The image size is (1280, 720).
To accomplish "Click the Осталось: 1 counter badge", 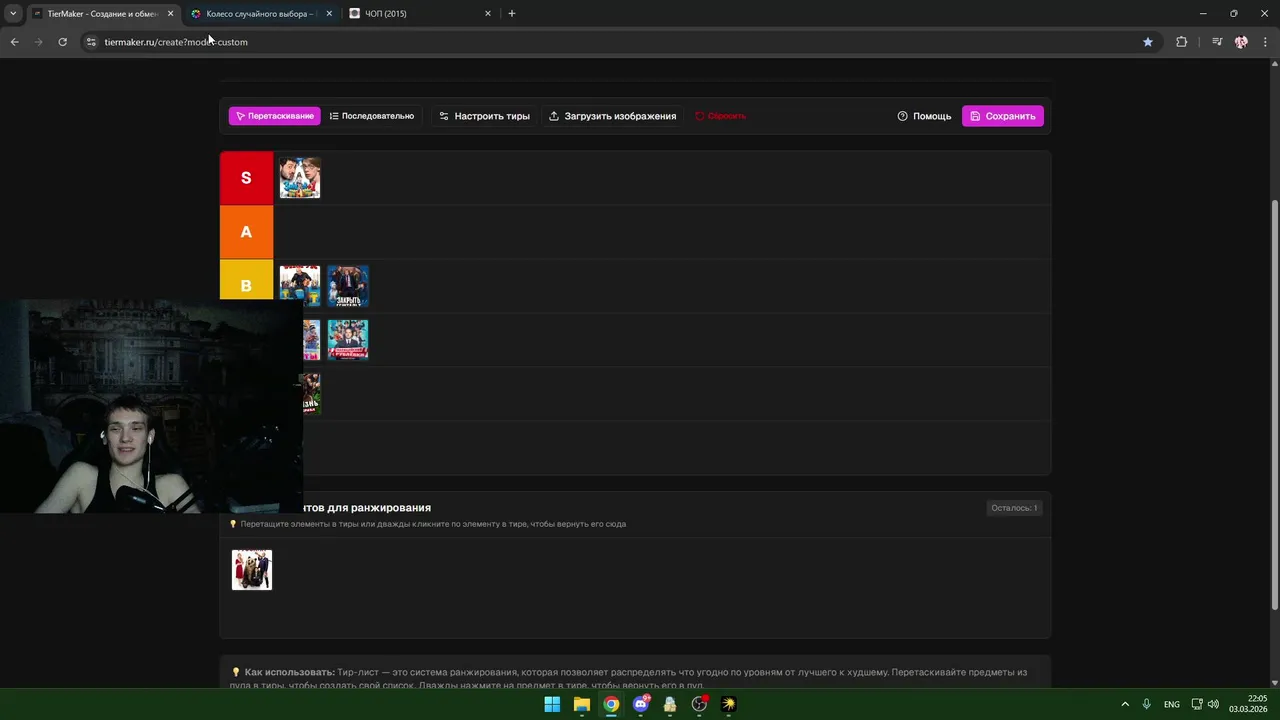I will (x=1014, y=508).
